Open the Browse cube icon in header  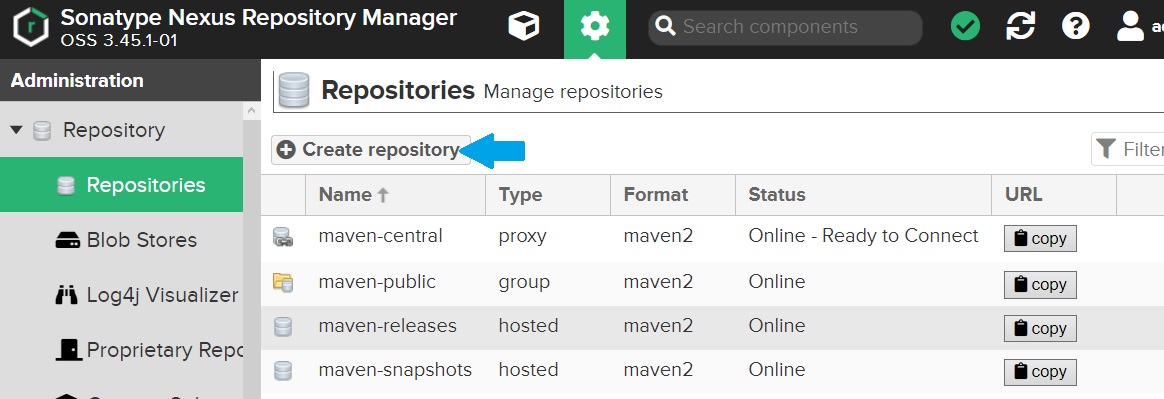(x=523, y=27)
